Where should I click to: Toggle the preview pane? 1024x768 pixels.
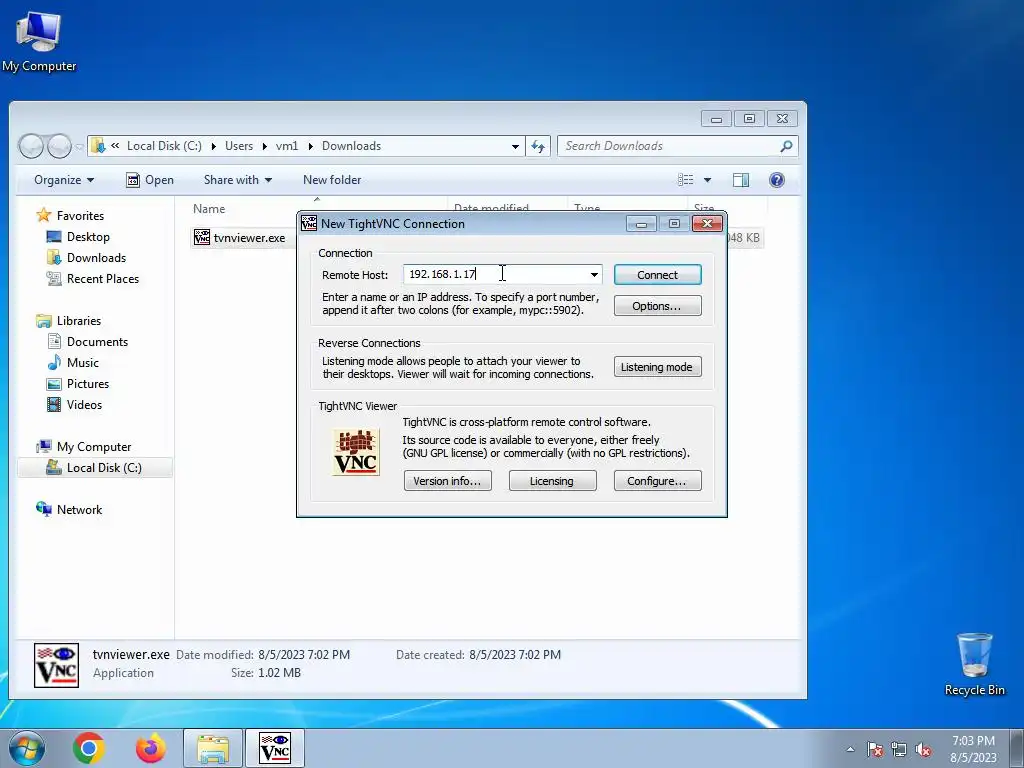[741, 180]
